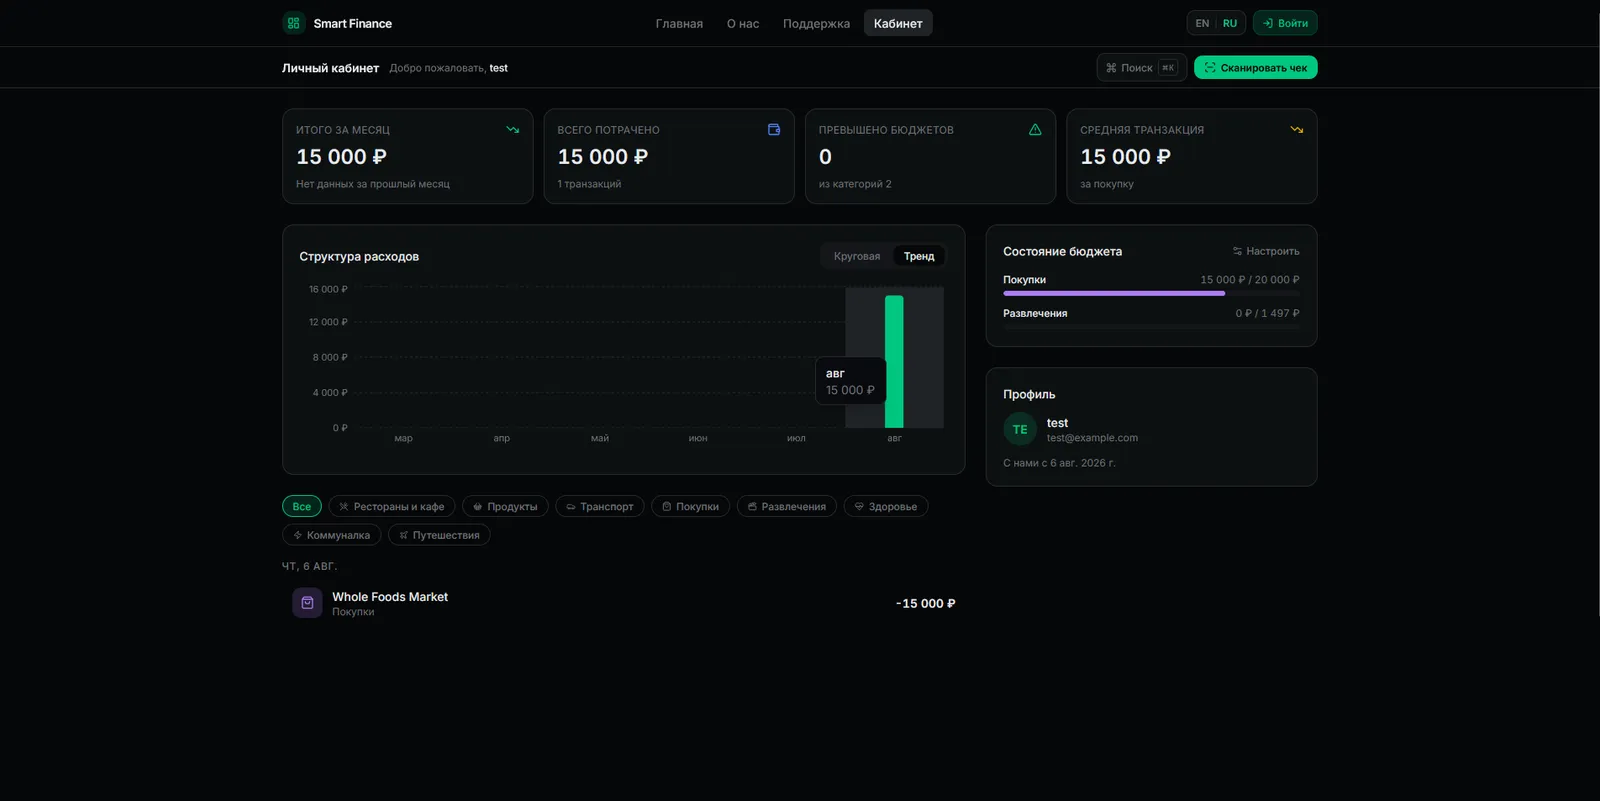Click the yellow trend icon in Средняя транзакция card
This screenshot has height=801, width=1600.
(x=1297, y=130)
